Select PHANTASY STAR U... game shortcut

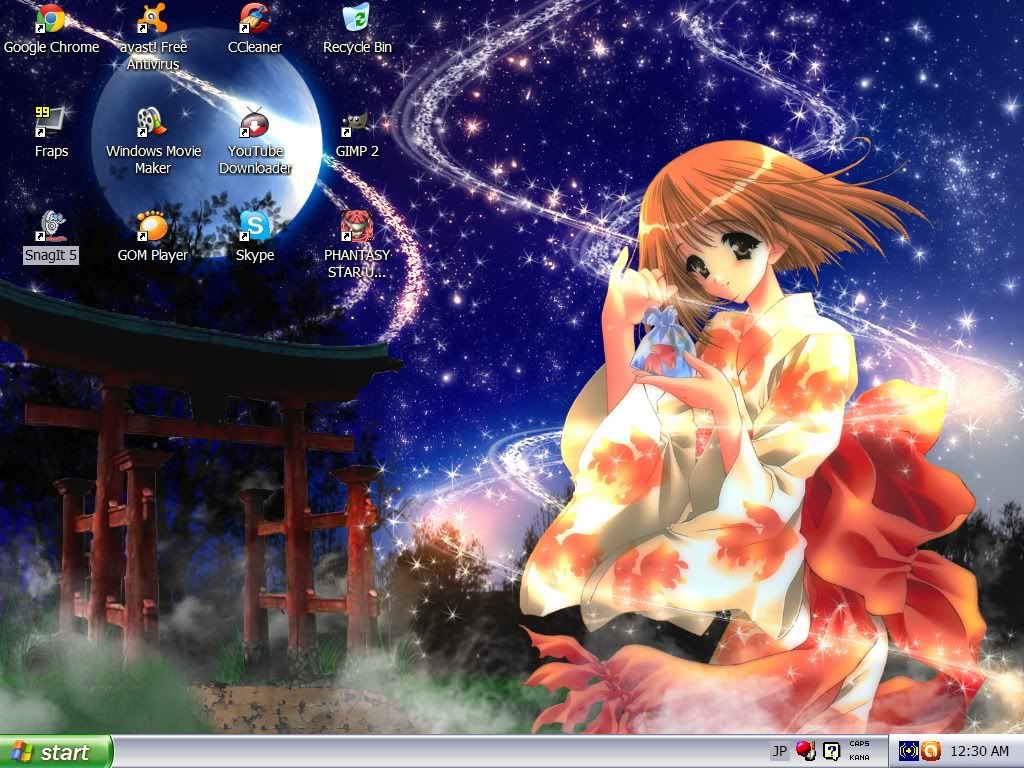[x=357, y=245]
